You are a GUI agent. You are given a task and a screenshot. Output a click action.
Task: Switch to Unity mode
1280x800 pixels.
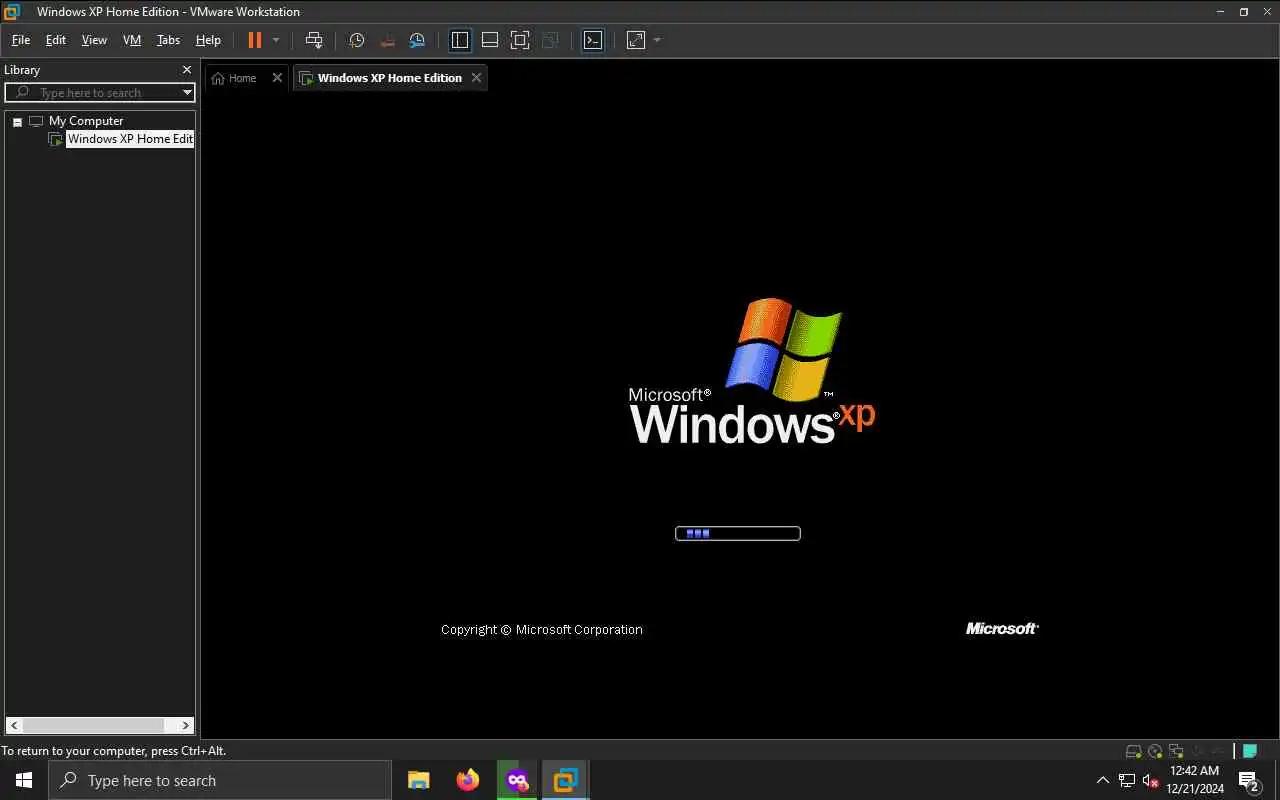coord(550,40)
